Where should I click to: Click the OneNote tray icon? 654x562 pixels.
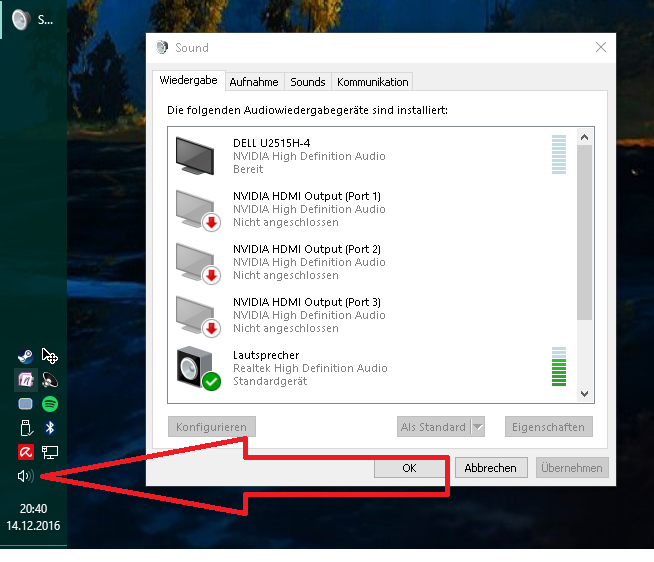click(x=26, y=380)
